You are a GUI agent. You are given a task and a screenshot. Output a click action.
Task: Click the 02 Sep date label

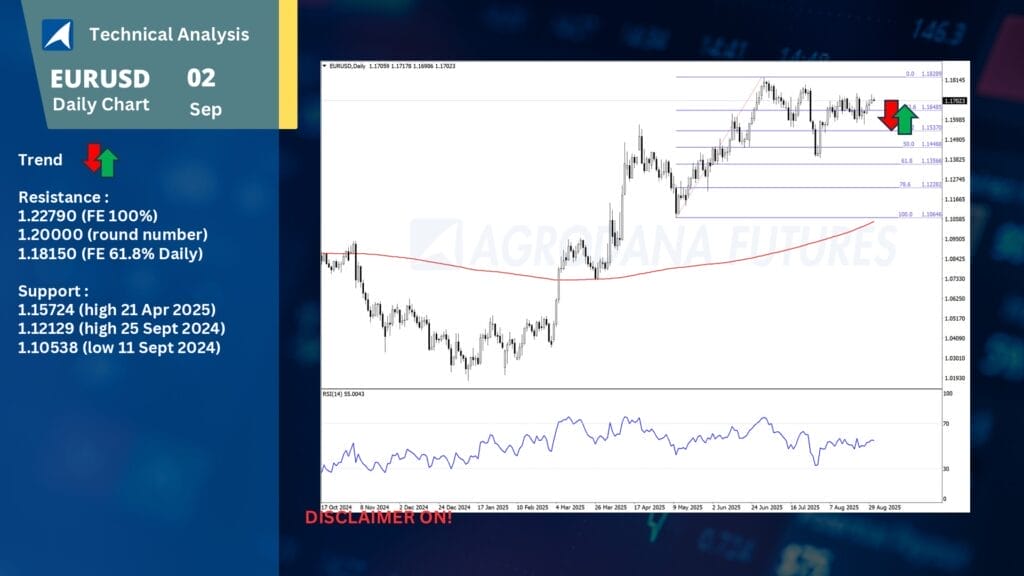pyautogui.click(x=203, y=91)
